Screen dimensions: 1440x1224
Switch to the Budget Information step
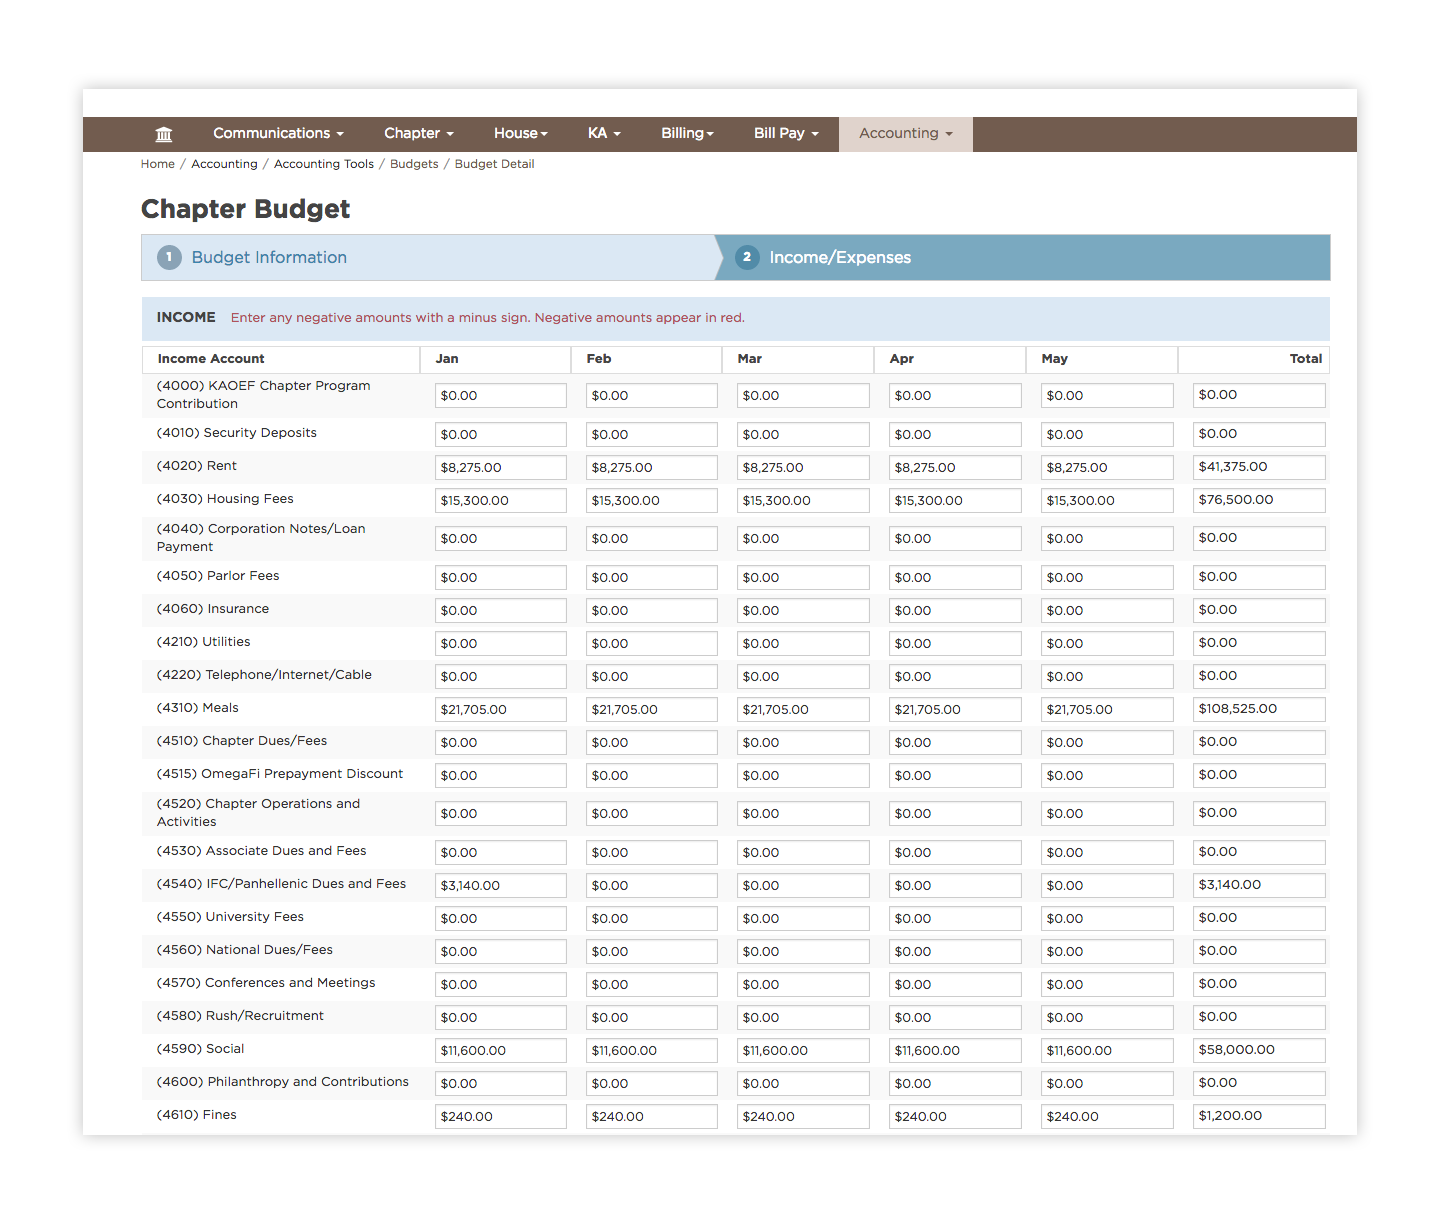pyautogui.click(x=269, y=257)
